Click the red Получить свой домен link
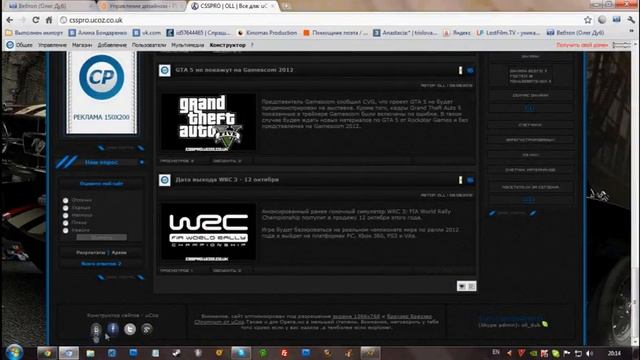The image size is (640, 360). [582, 45]
